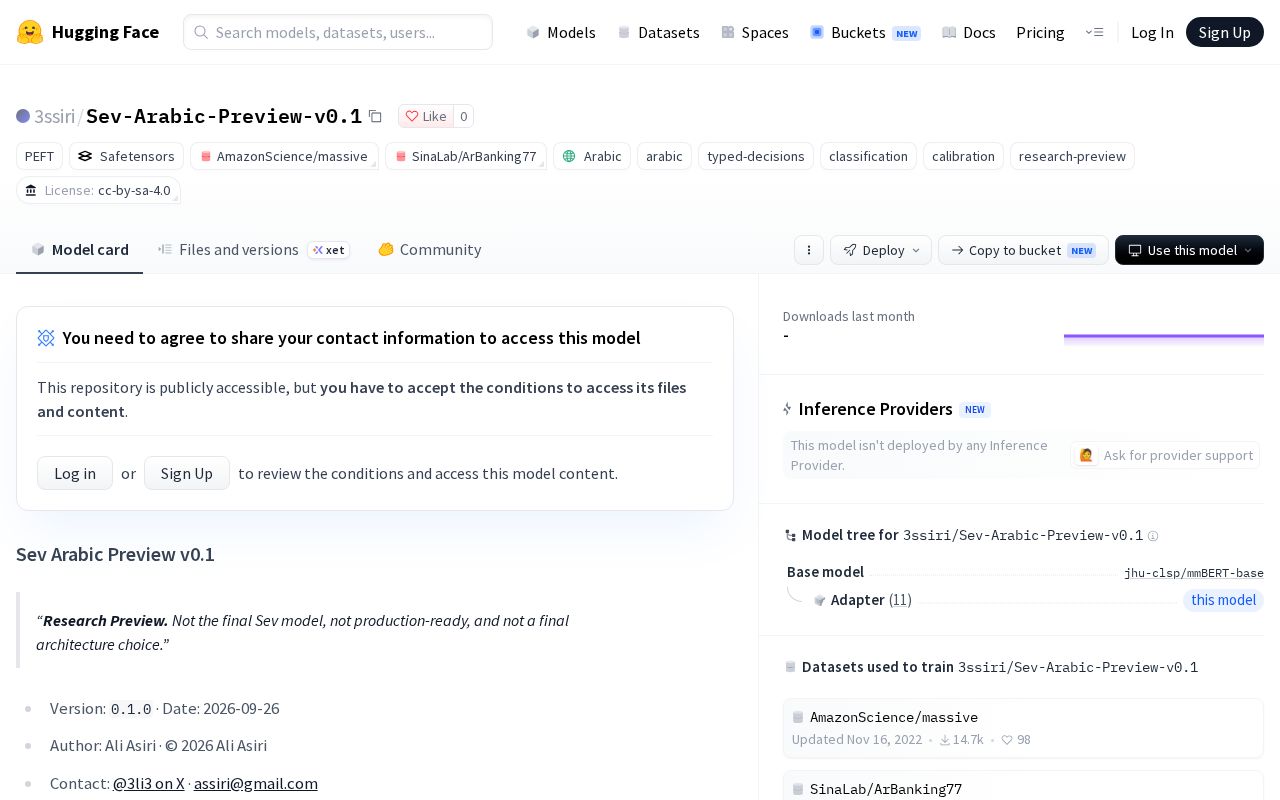Screen dimensions: 1280x800
Task: Click the typed-decisions tag
Action: click(756, 156)
